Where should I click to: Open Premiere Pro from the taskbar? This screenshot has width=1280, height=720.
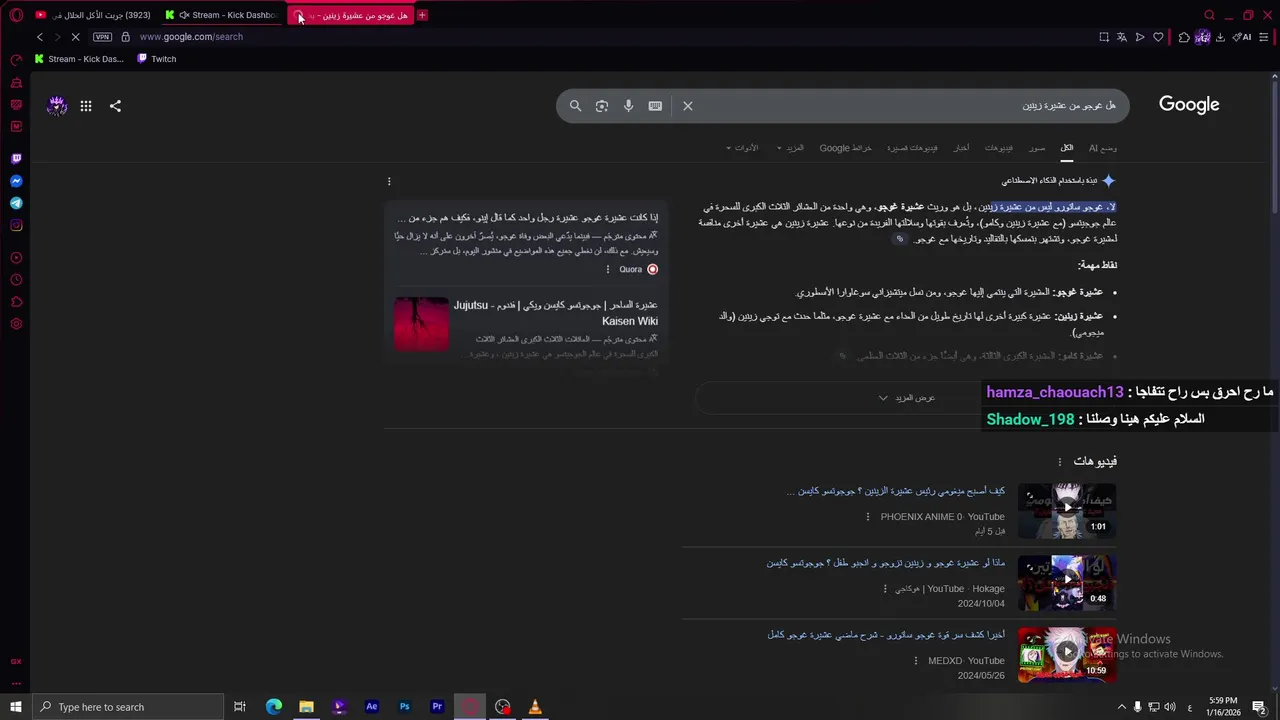(437, 707)
